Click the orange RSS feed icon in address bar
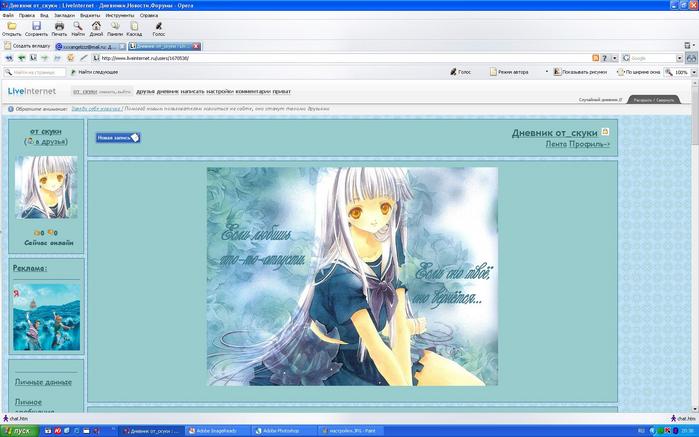 pyautogui.click(x=595, y=58)
